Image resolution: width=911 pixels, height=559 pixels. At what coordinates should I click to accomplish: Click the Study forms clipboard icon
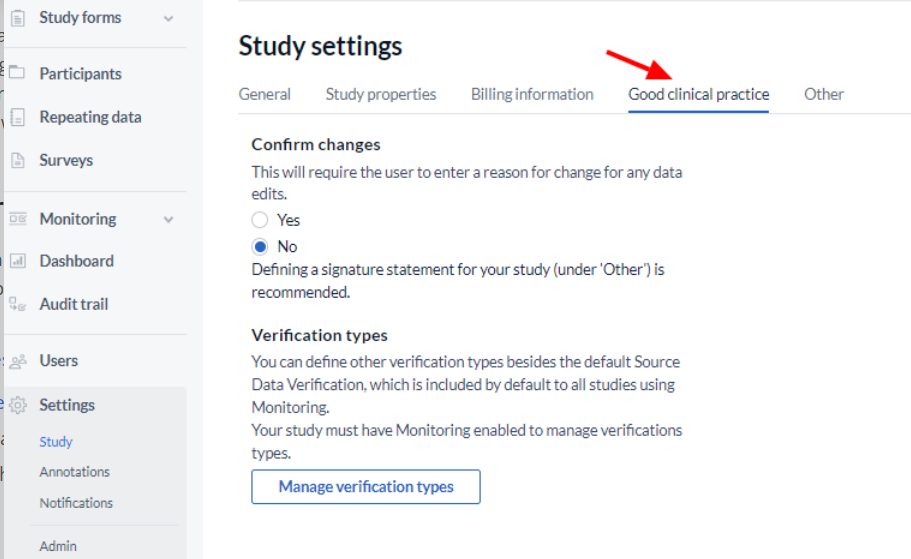pos(18,18)
